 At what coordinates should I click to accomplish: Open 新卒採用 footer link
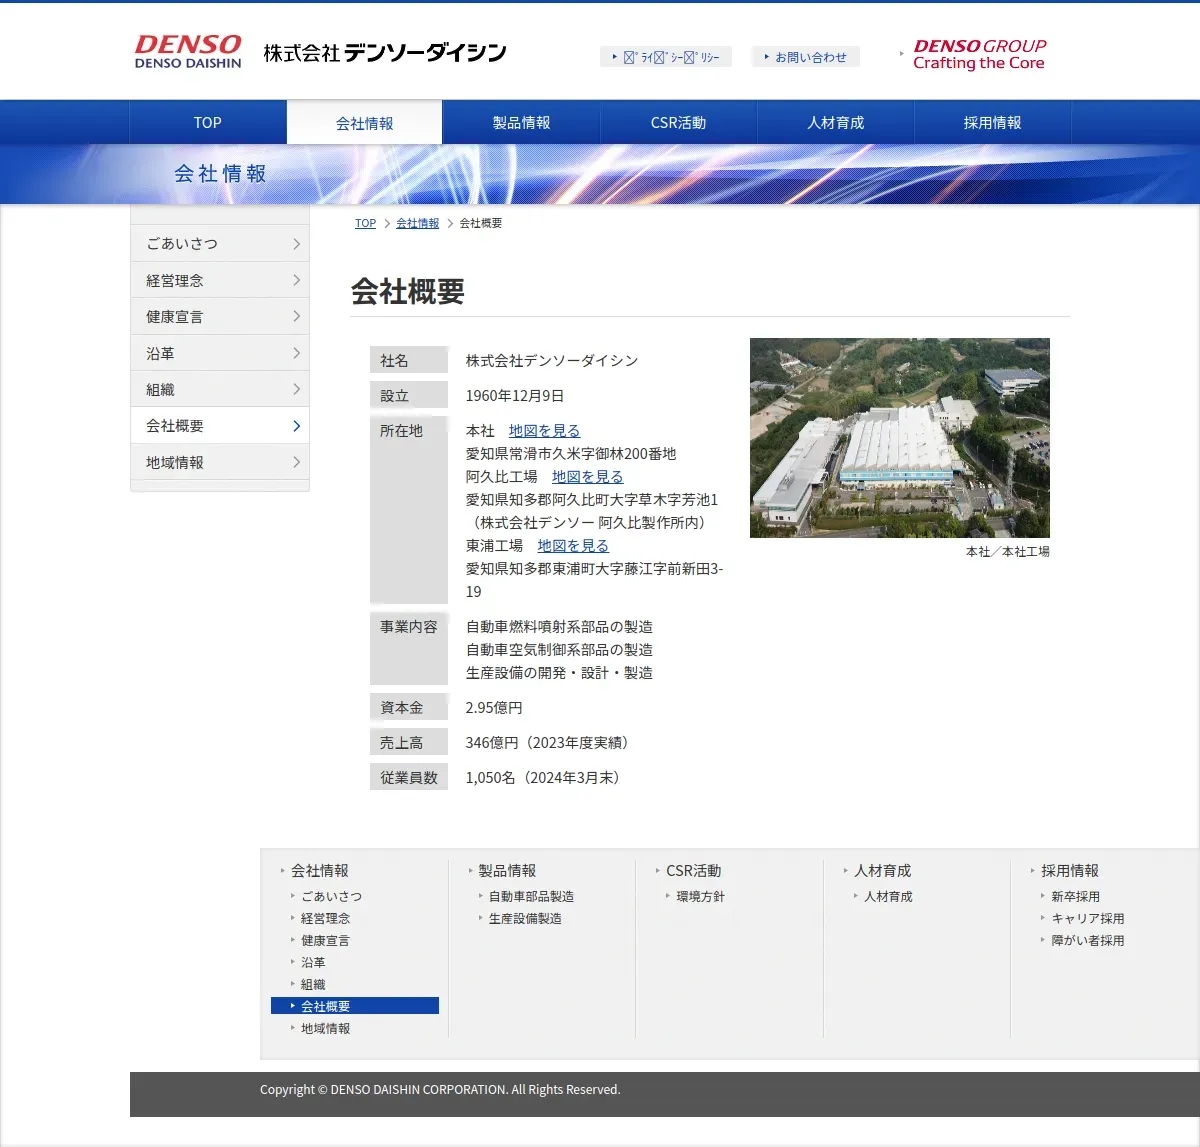[1075, 896]
